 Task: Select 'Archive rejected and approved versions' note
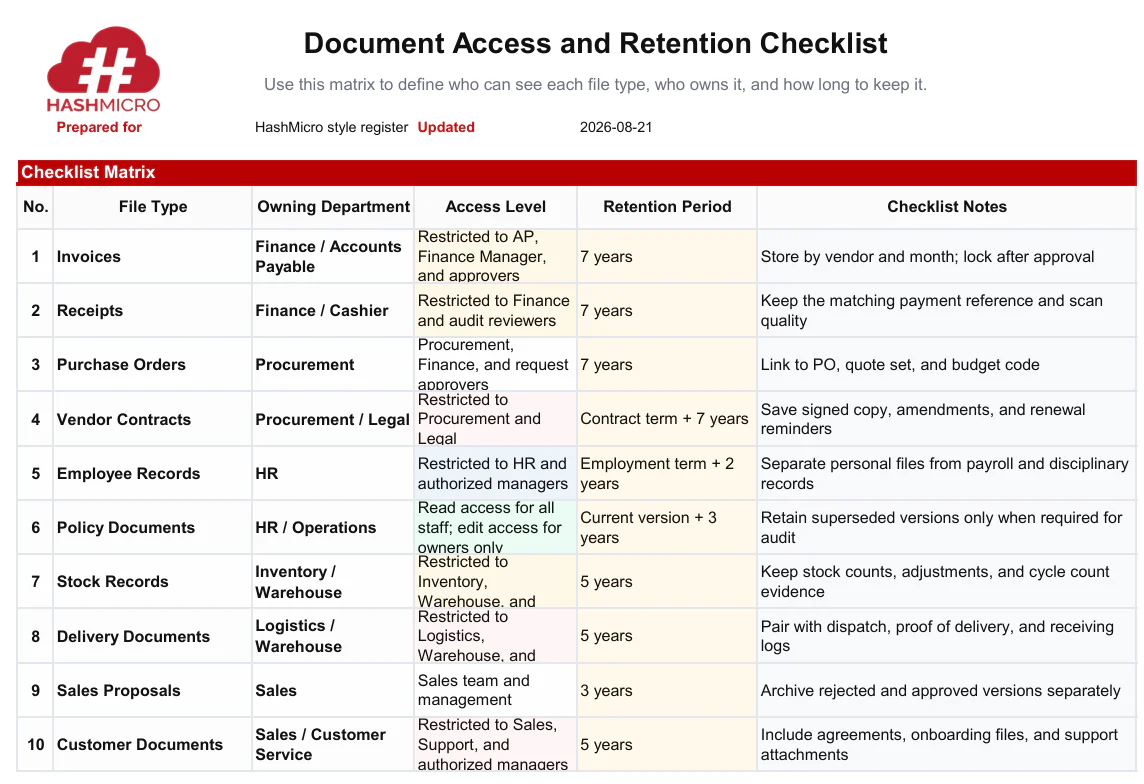pyautogui.click(x=946, y=690)
